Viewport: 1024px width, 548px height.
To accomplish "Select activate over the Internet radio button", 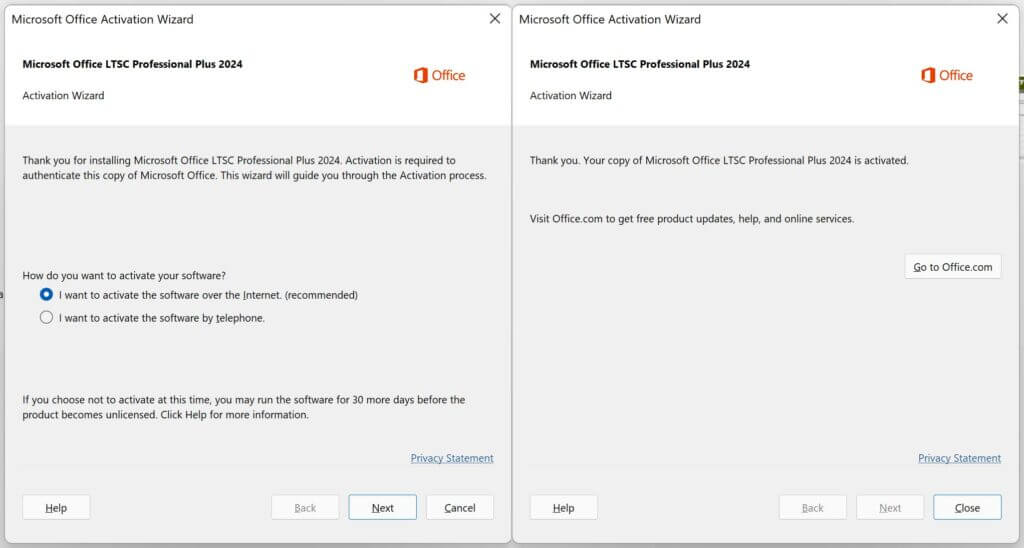I will [x=46, y=295].
